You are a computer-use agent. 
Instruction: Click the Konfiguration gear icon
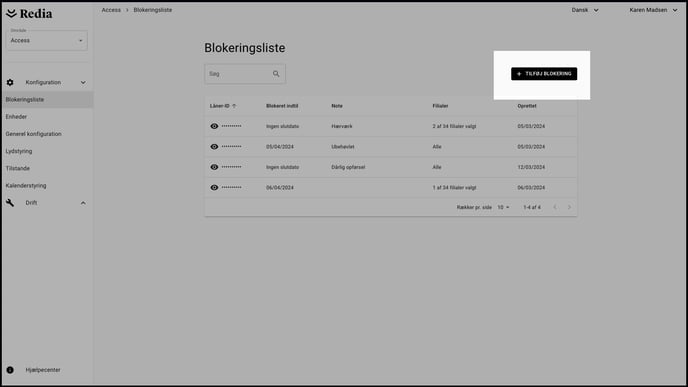(x=10, y=82)
